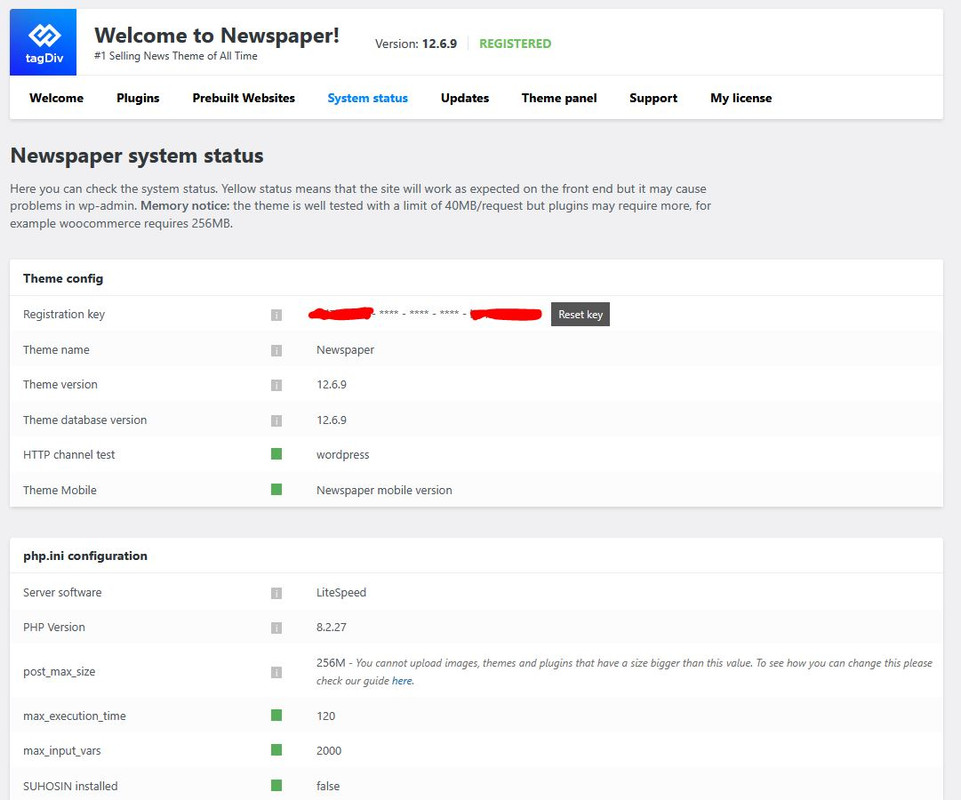Image resolution: width=961 pixels, height=800 pixels.
Task: Open info icon for post_max_size
Action: point(276,672)
